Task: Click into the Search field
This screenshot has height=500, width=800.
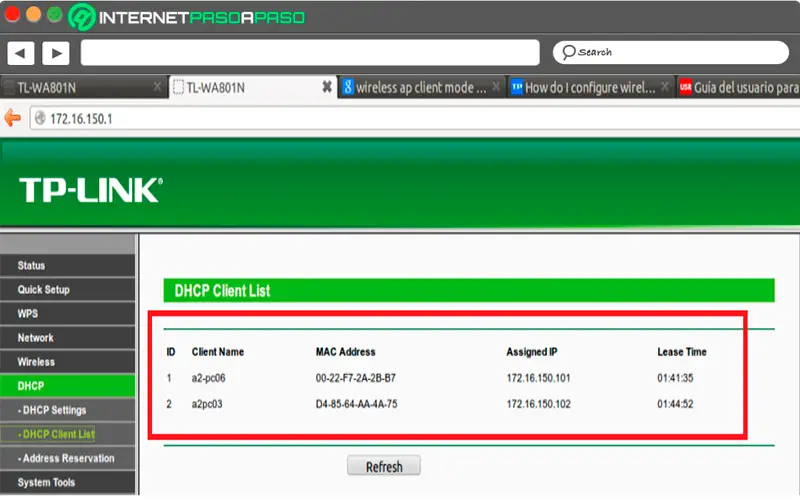Action: [670, 52]
